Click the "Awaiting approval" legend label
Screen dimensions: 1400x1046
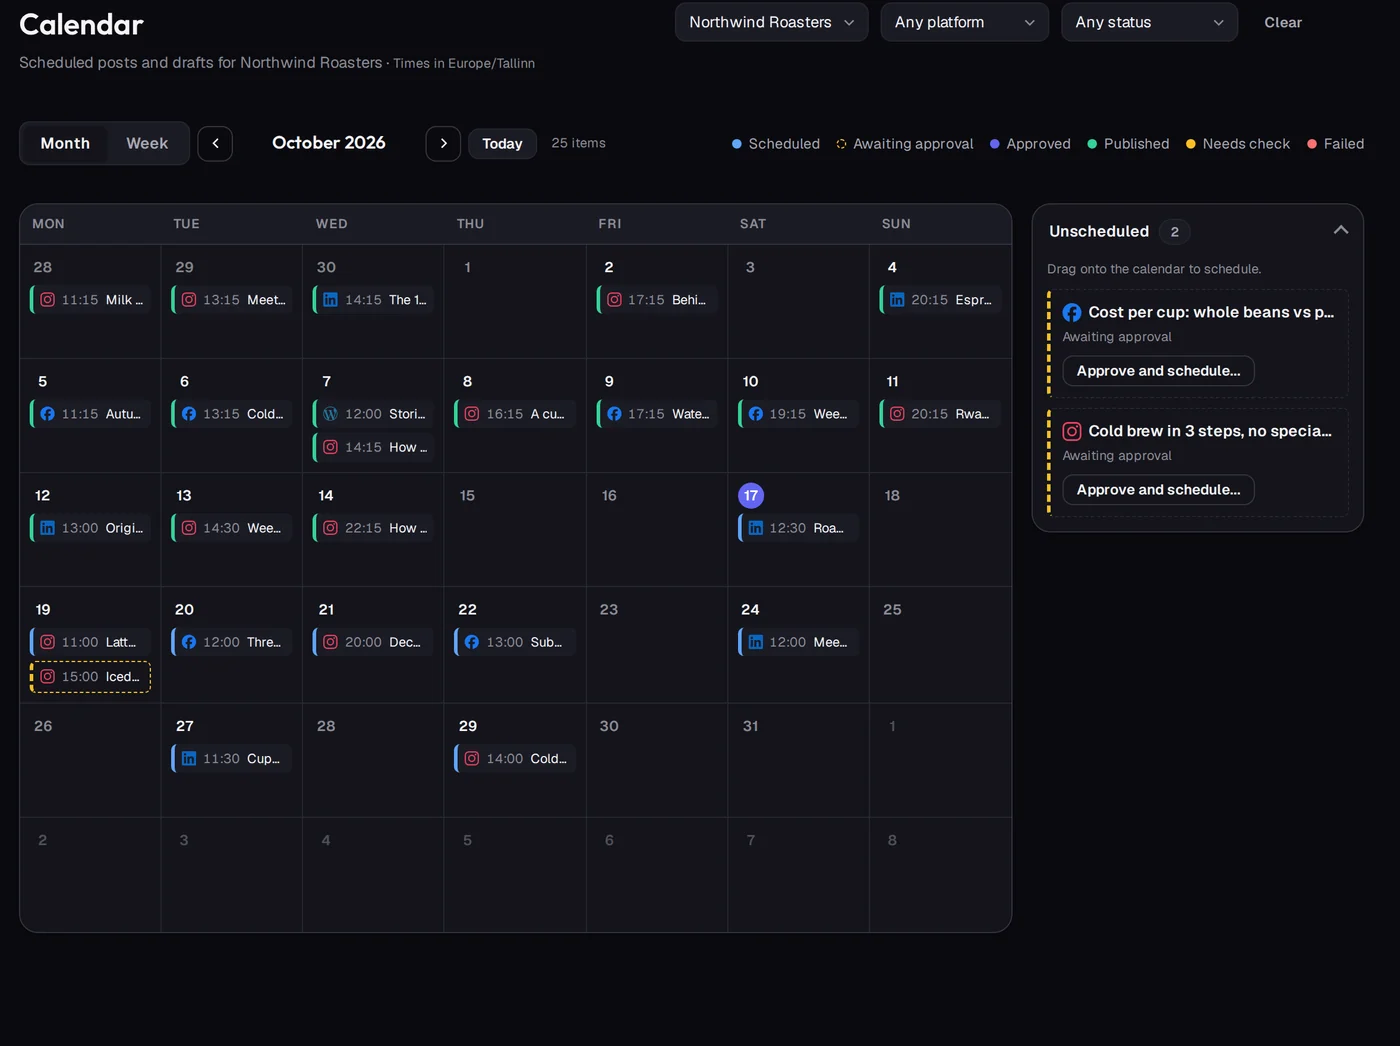click(x=913, y=144)
